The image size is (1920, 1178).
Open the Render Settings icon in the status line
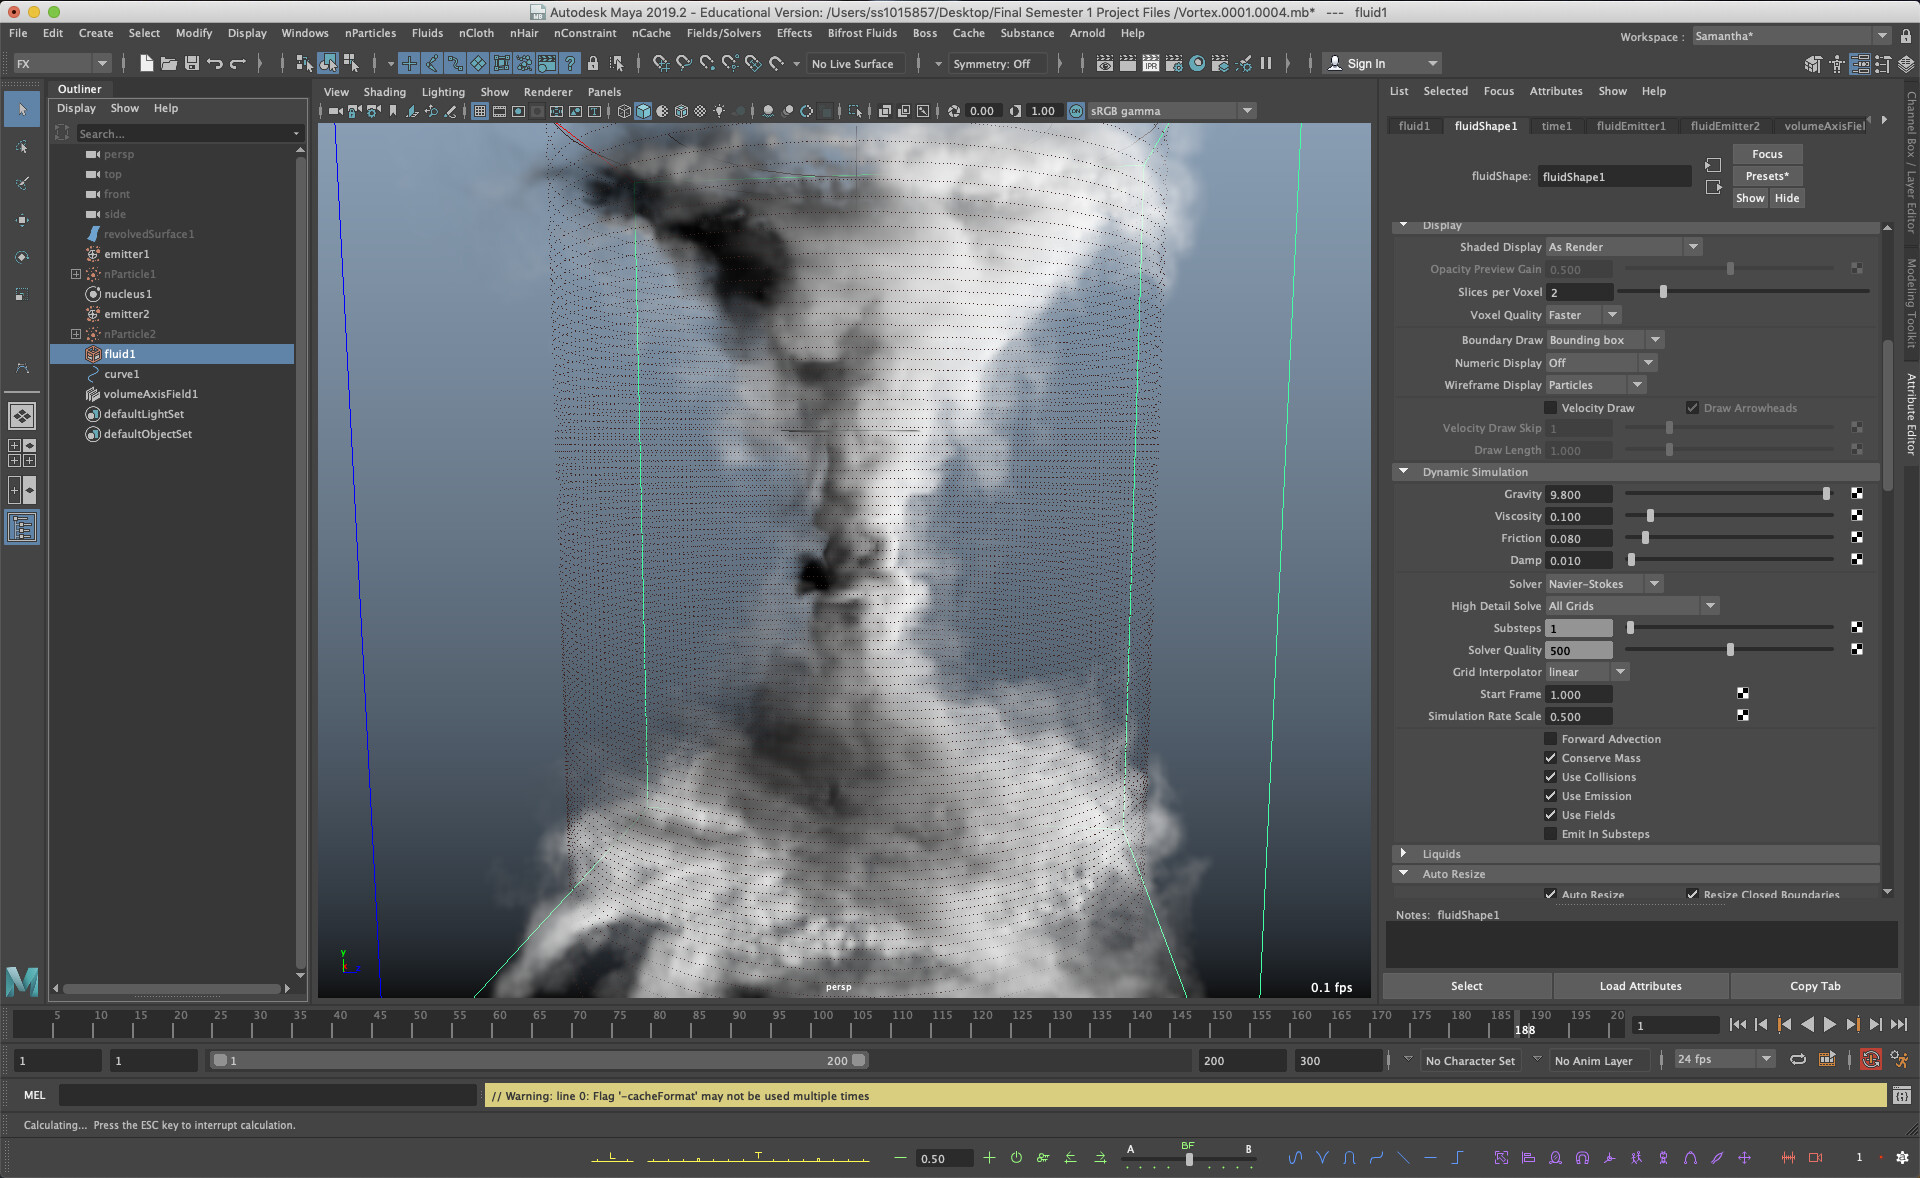pyautogui.click(x=1174, y=63)
